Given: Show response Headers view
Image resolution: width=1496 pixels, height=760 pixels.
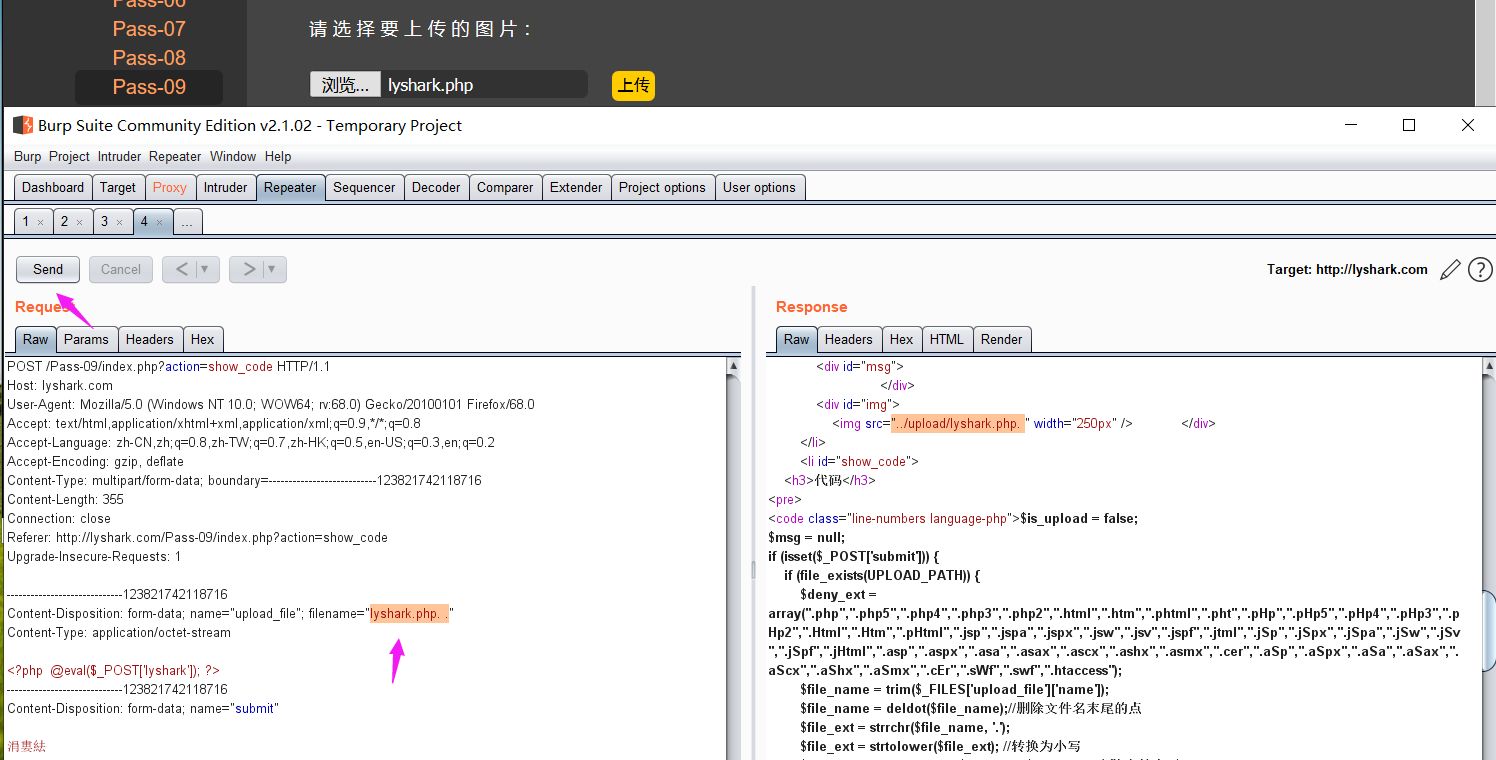Looking at the screenshot, I should [849, 339].
